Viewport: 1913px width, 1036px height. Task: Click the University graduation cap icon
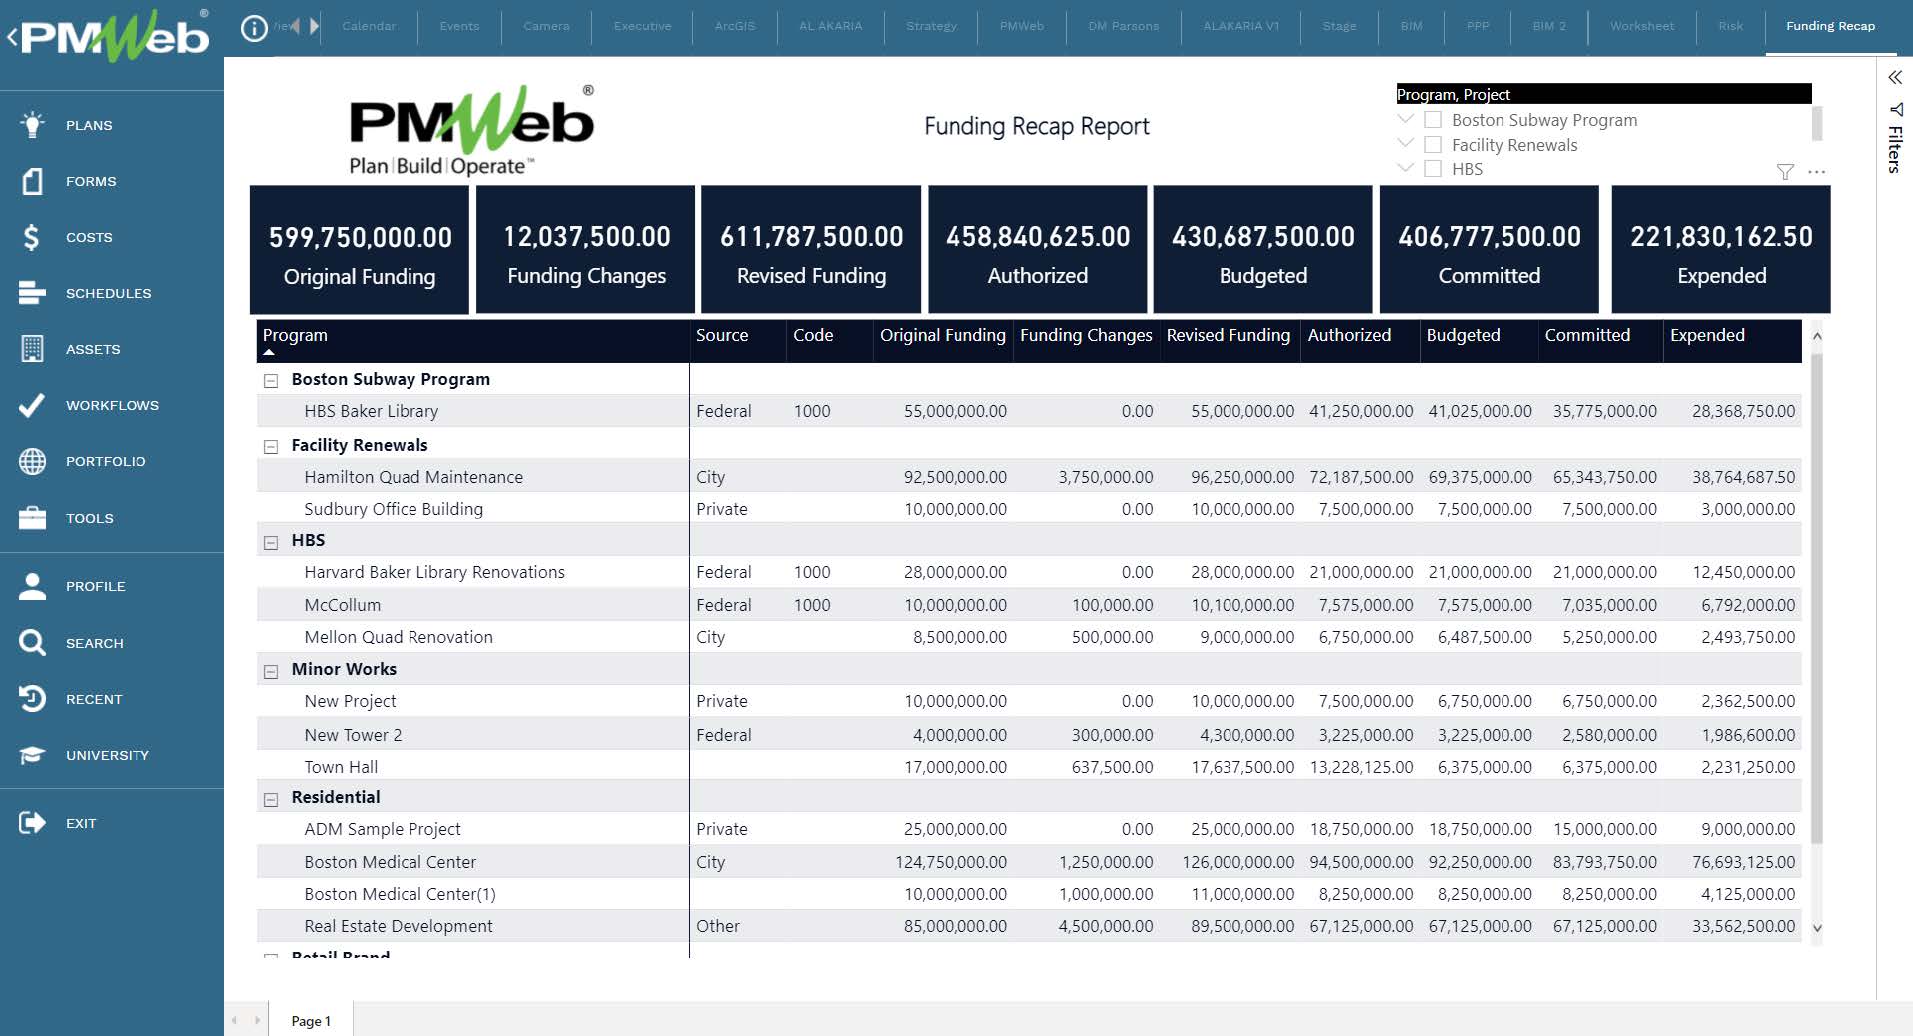point(31,755)
